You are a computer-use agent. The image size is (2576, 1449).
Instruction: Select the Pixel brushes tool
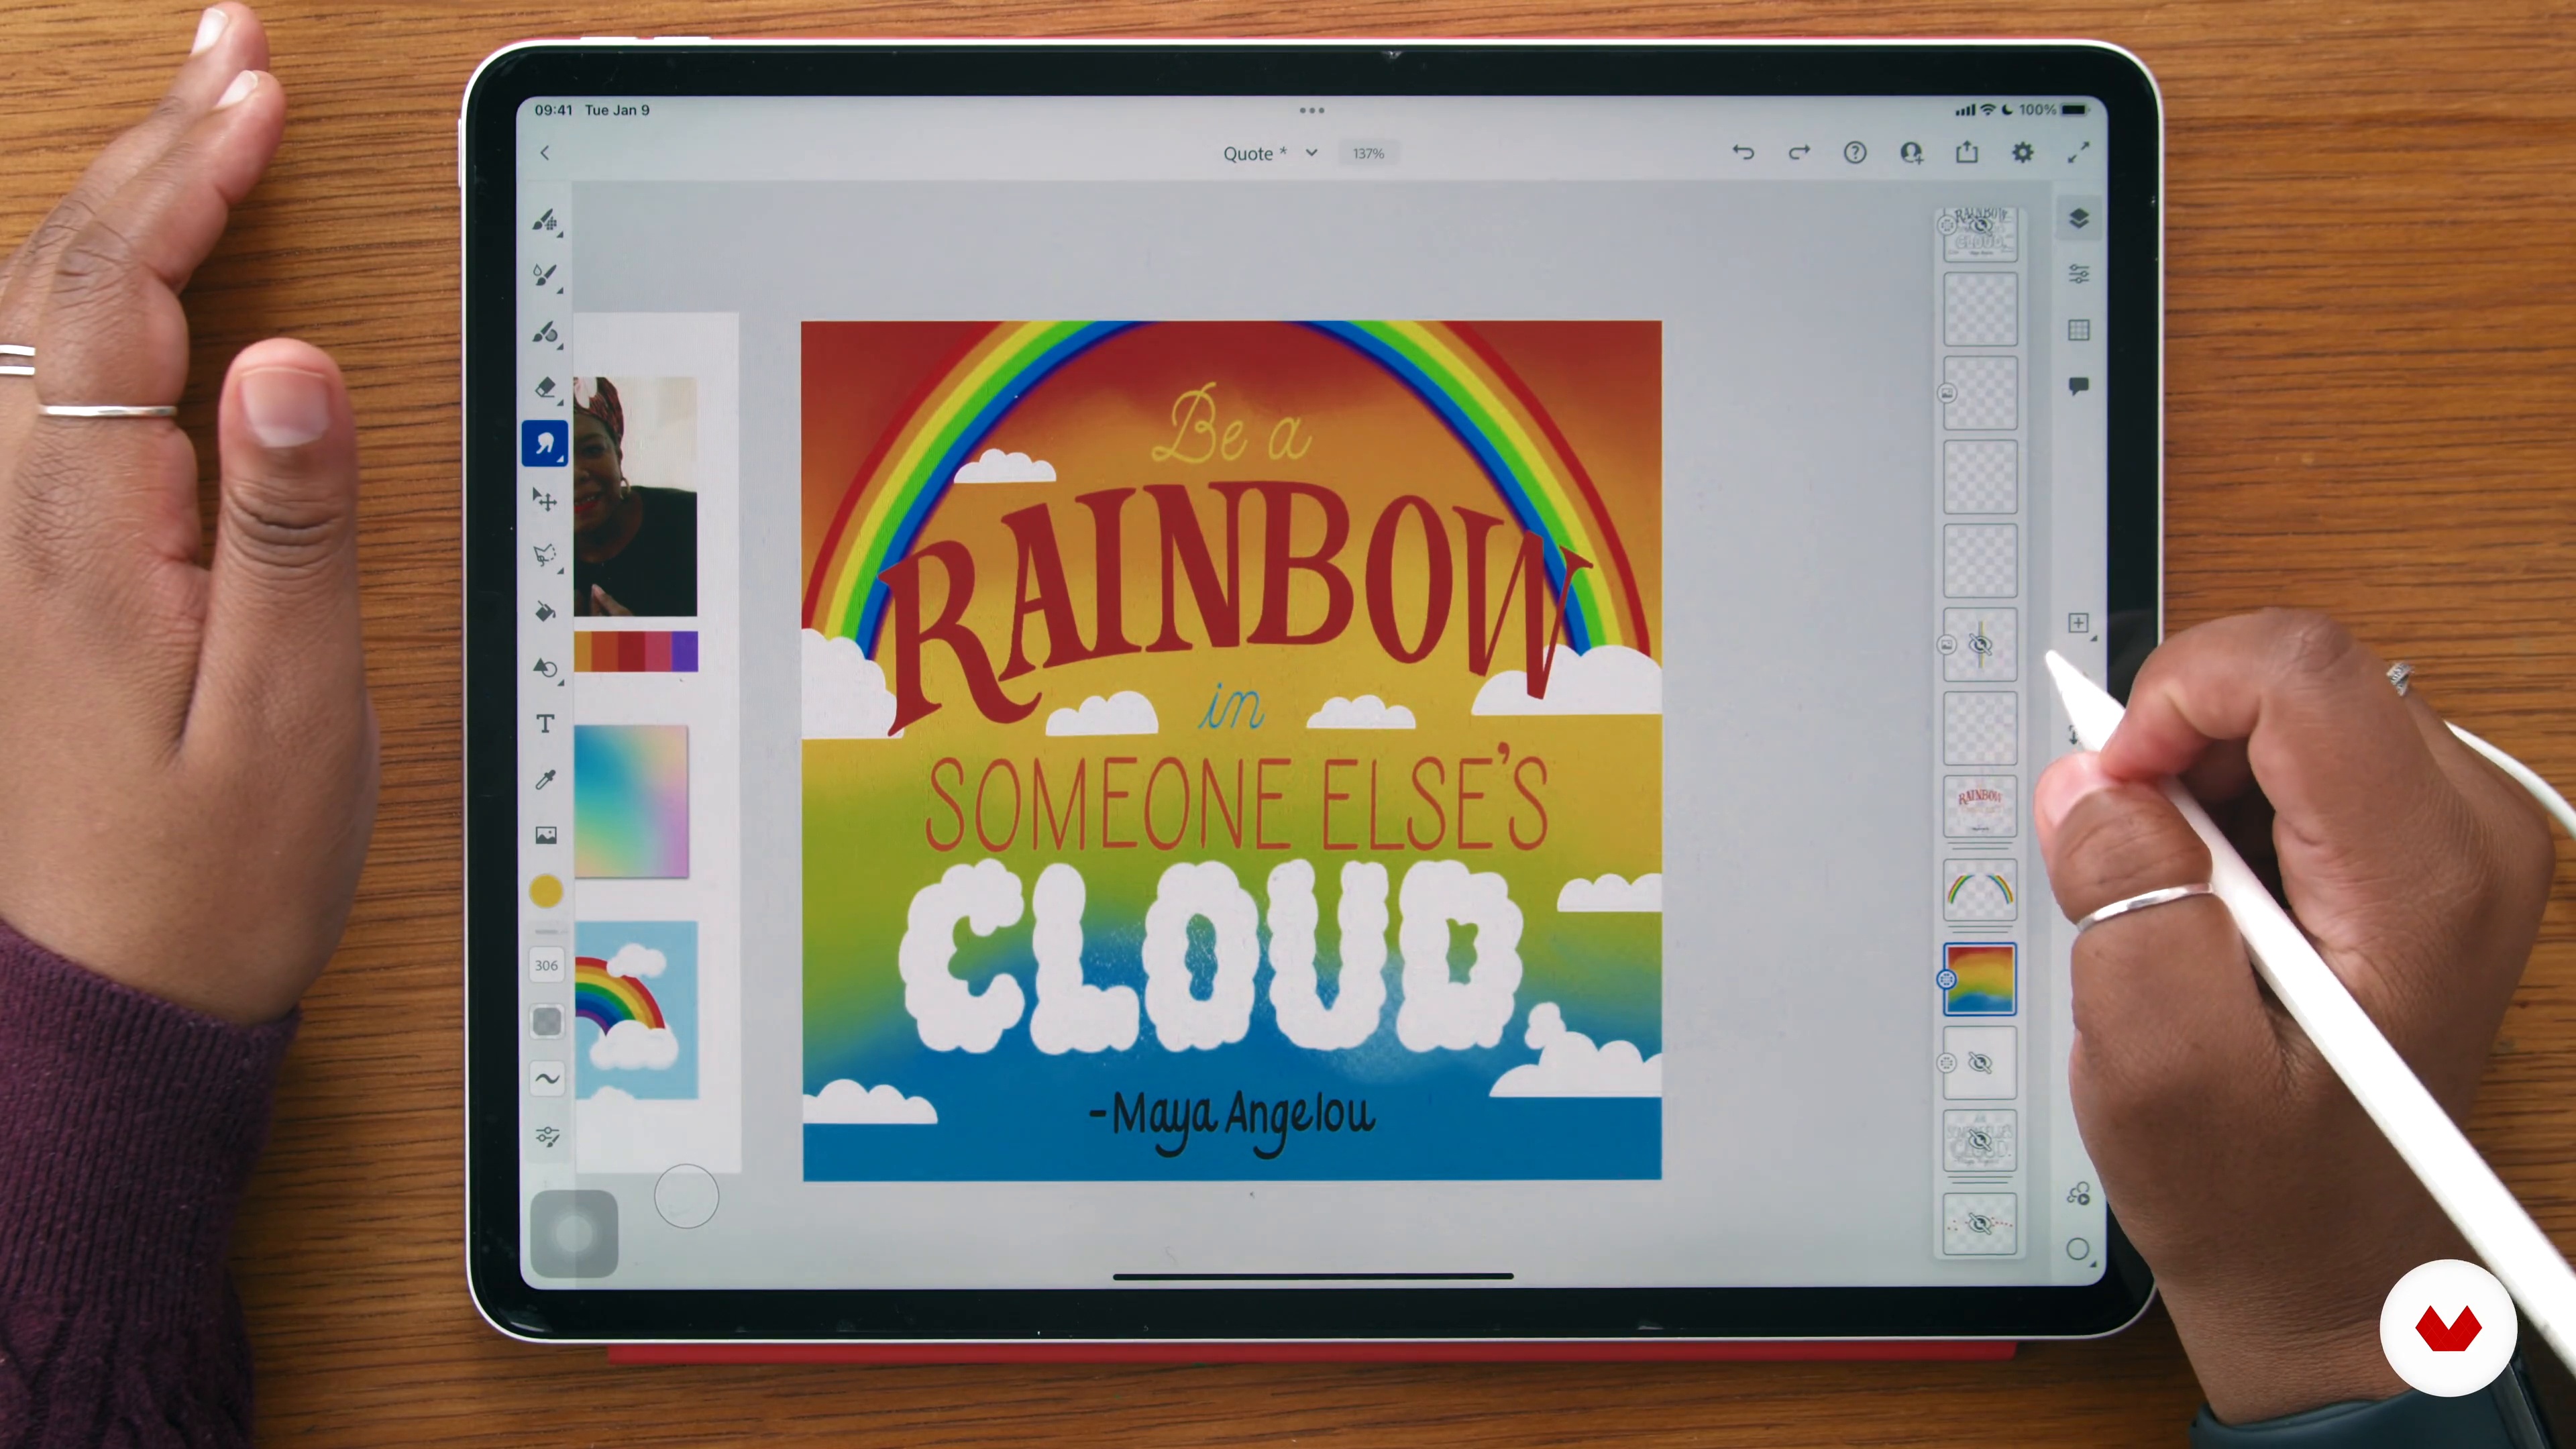[x=545, y=220]
